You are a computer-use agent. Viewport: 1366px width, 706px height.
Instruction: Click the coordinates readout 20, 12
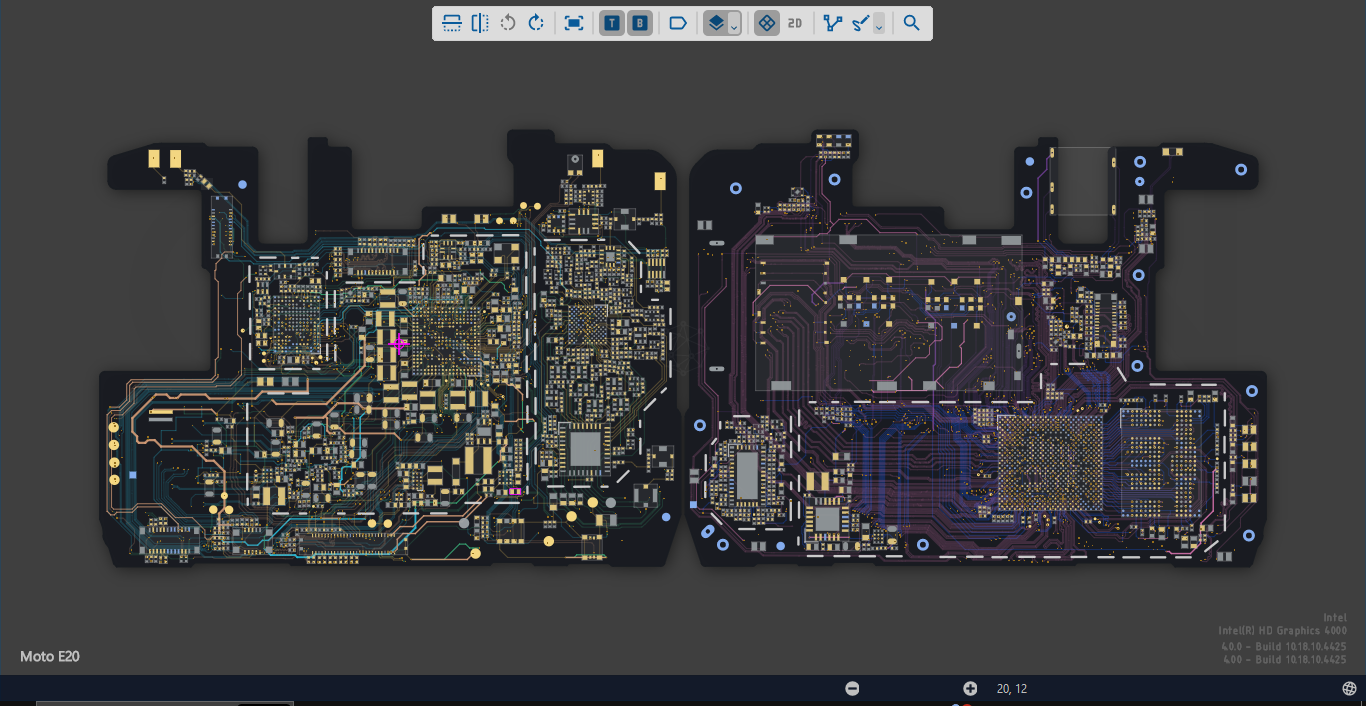coord(1012,689)
